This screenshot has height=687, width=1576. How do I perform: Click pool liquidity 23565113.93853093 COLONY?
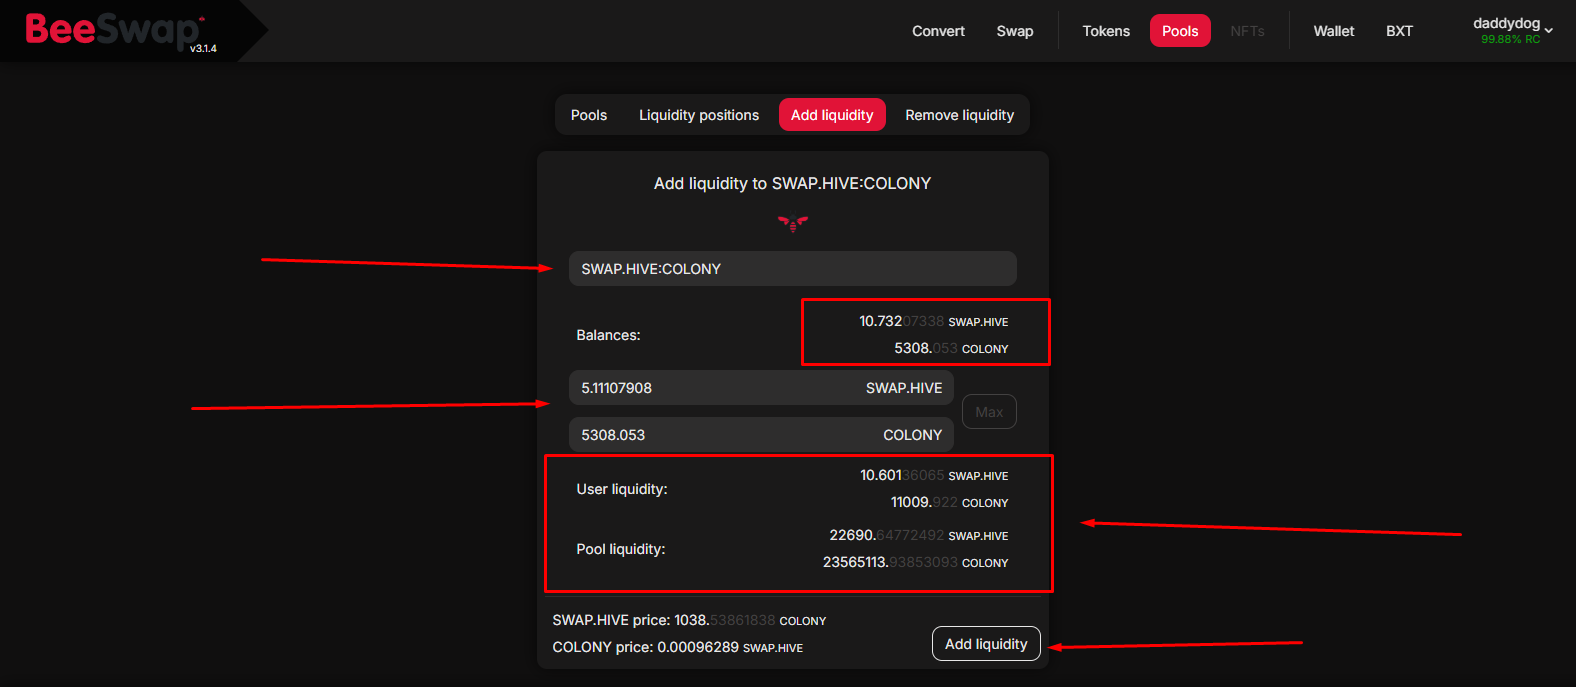click(x=916, y=562)
